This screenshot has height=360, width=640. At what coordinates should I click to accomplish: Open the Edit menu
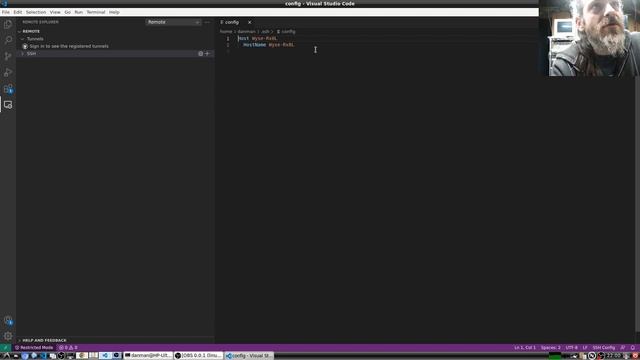click(18, 12)
